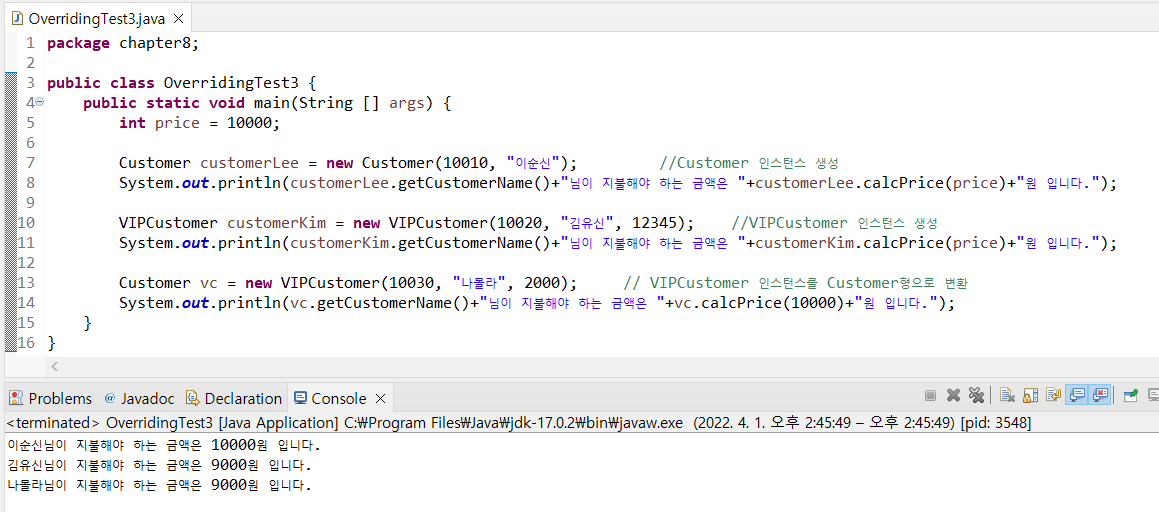
Task: Switch to the Problems tab
Action: 50,398
